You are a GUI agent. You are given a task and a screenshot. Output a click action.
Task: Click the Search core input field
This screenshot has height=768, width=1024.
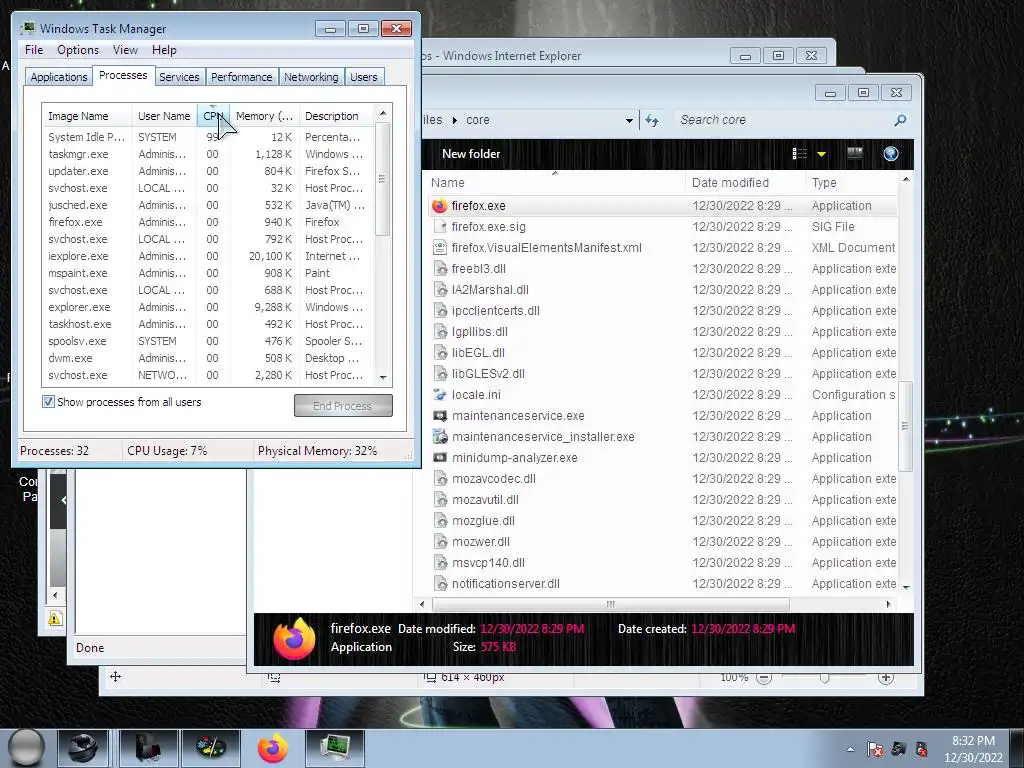[x=781, y=120]
